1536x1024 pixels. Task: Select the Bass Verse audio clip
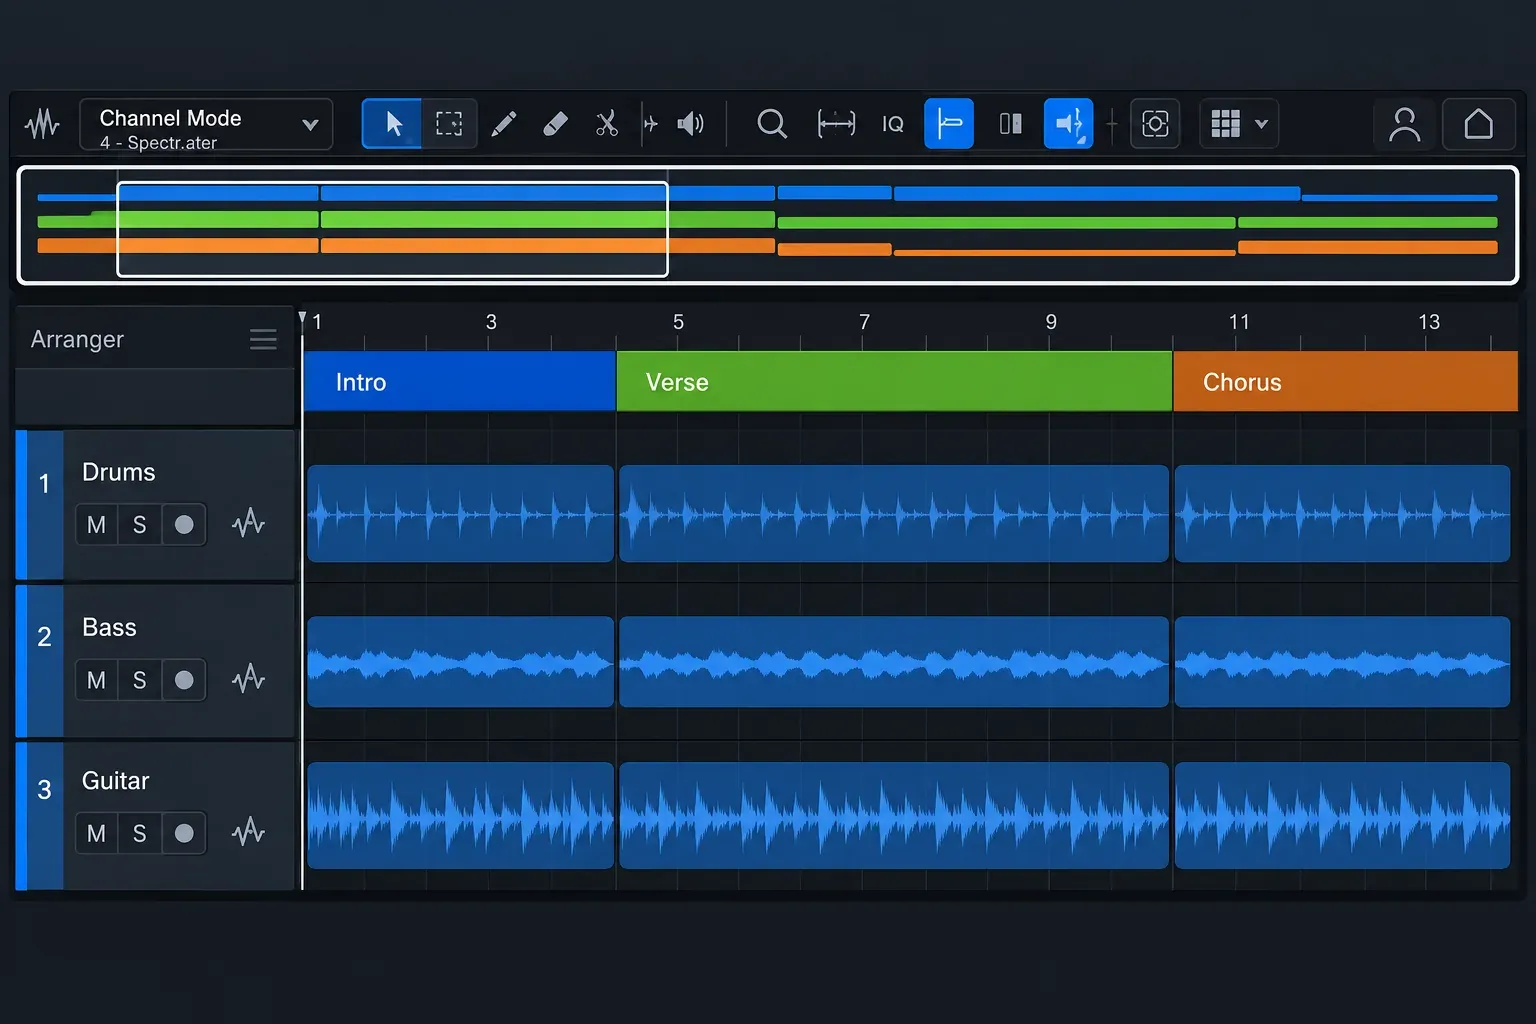894,662
